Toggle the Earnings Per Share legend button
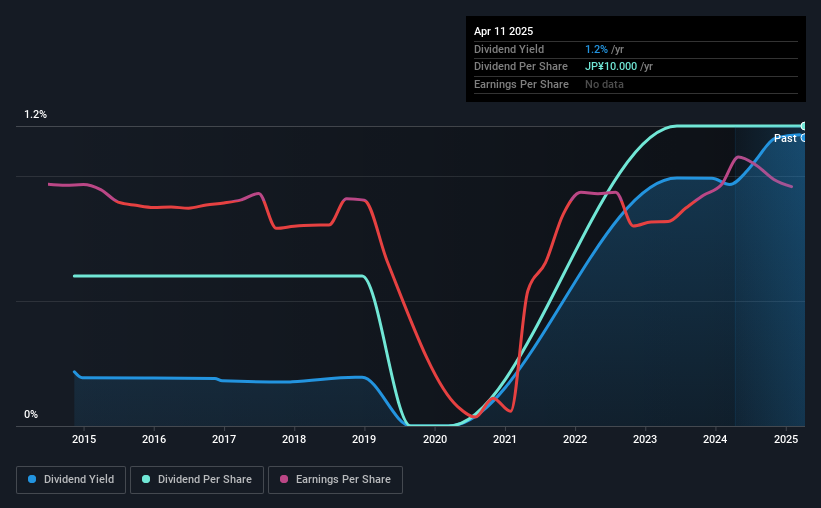Image resolution: width=821 pixels, height=508 pixels. coord(335,480)
